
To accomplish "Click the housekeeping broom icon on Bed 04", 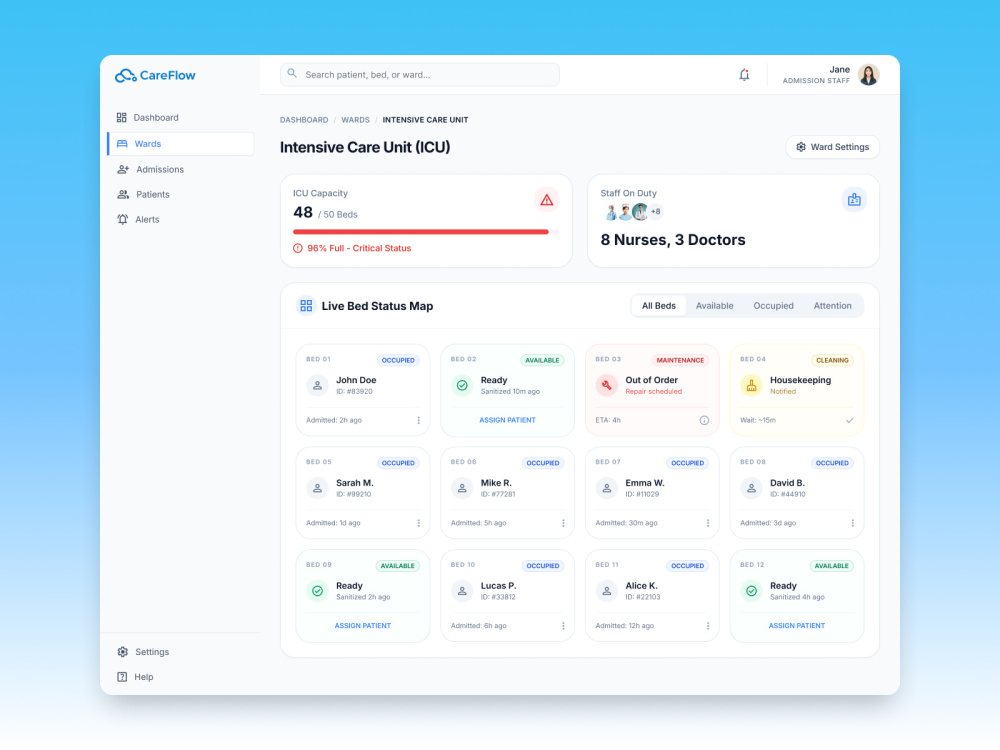I will (x=751, y=385).
